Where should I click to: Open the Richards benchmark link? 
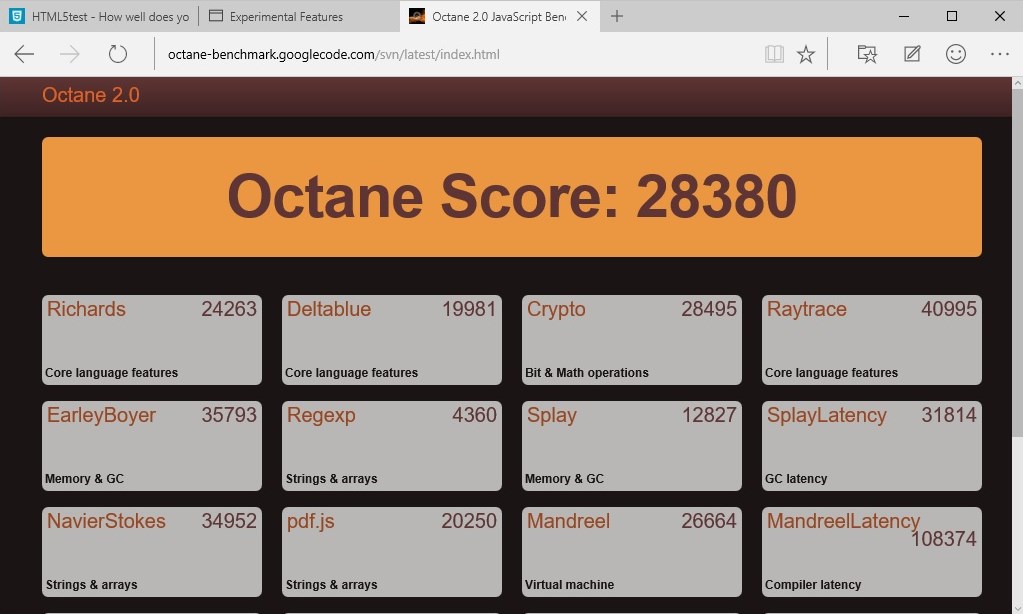tap(86, 309)
